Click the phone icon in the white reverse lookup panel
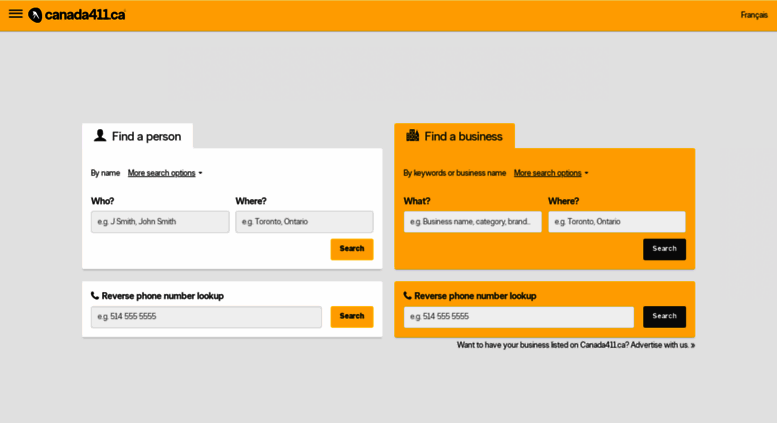This screenshot has height=423, width=777. 95,296
